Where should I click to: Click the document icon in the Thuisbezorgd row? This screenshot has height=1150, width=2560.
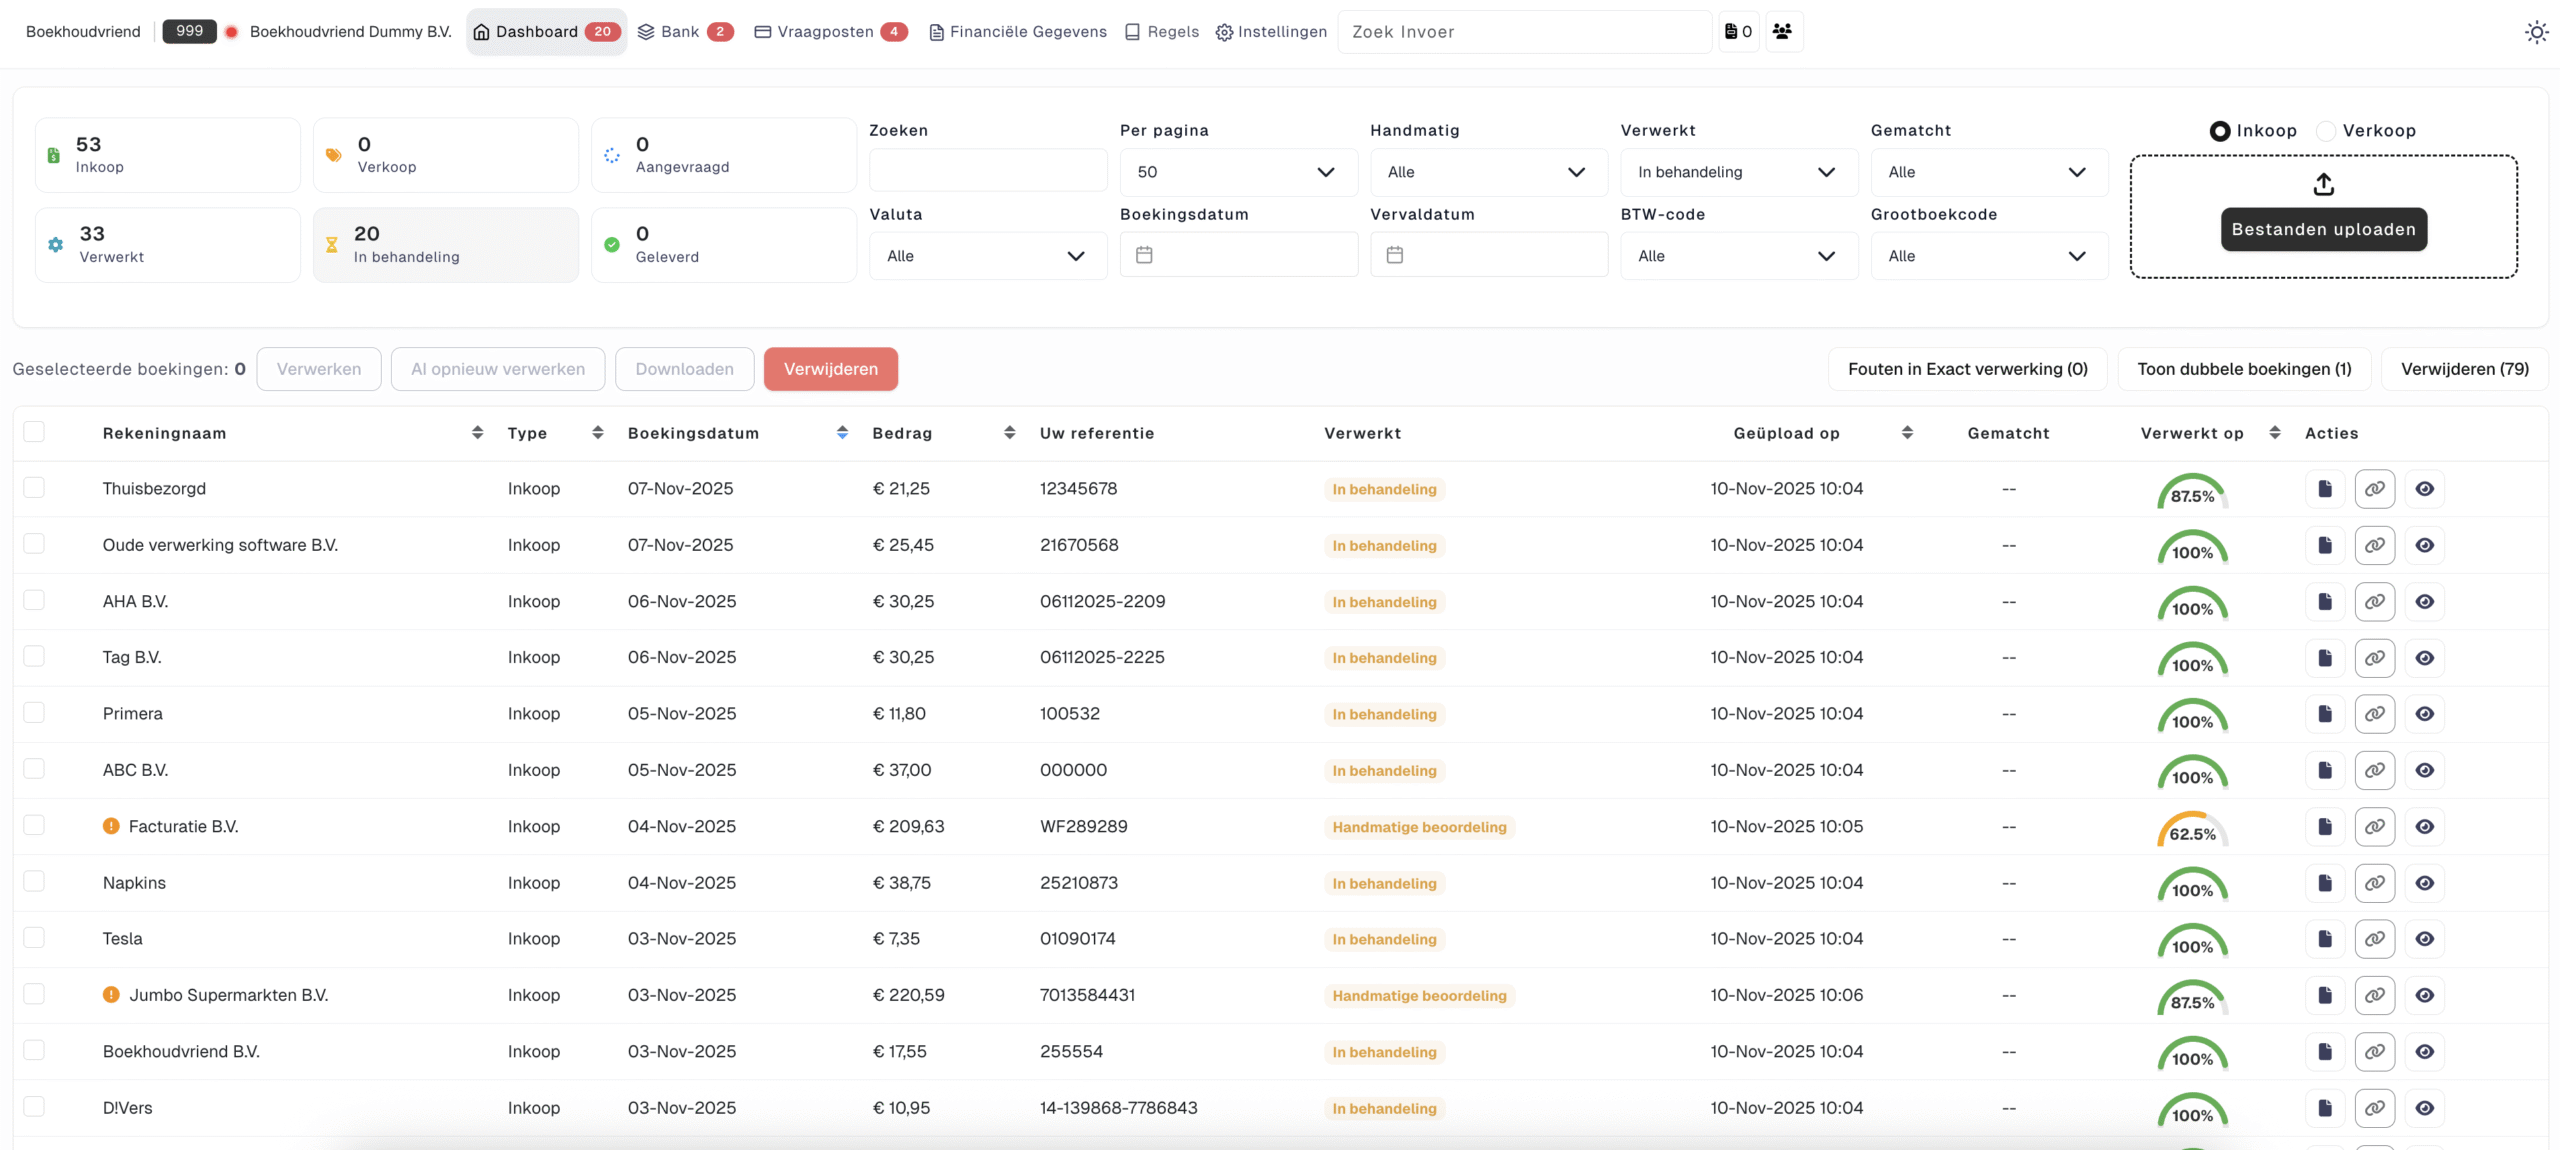point(2324,489)
